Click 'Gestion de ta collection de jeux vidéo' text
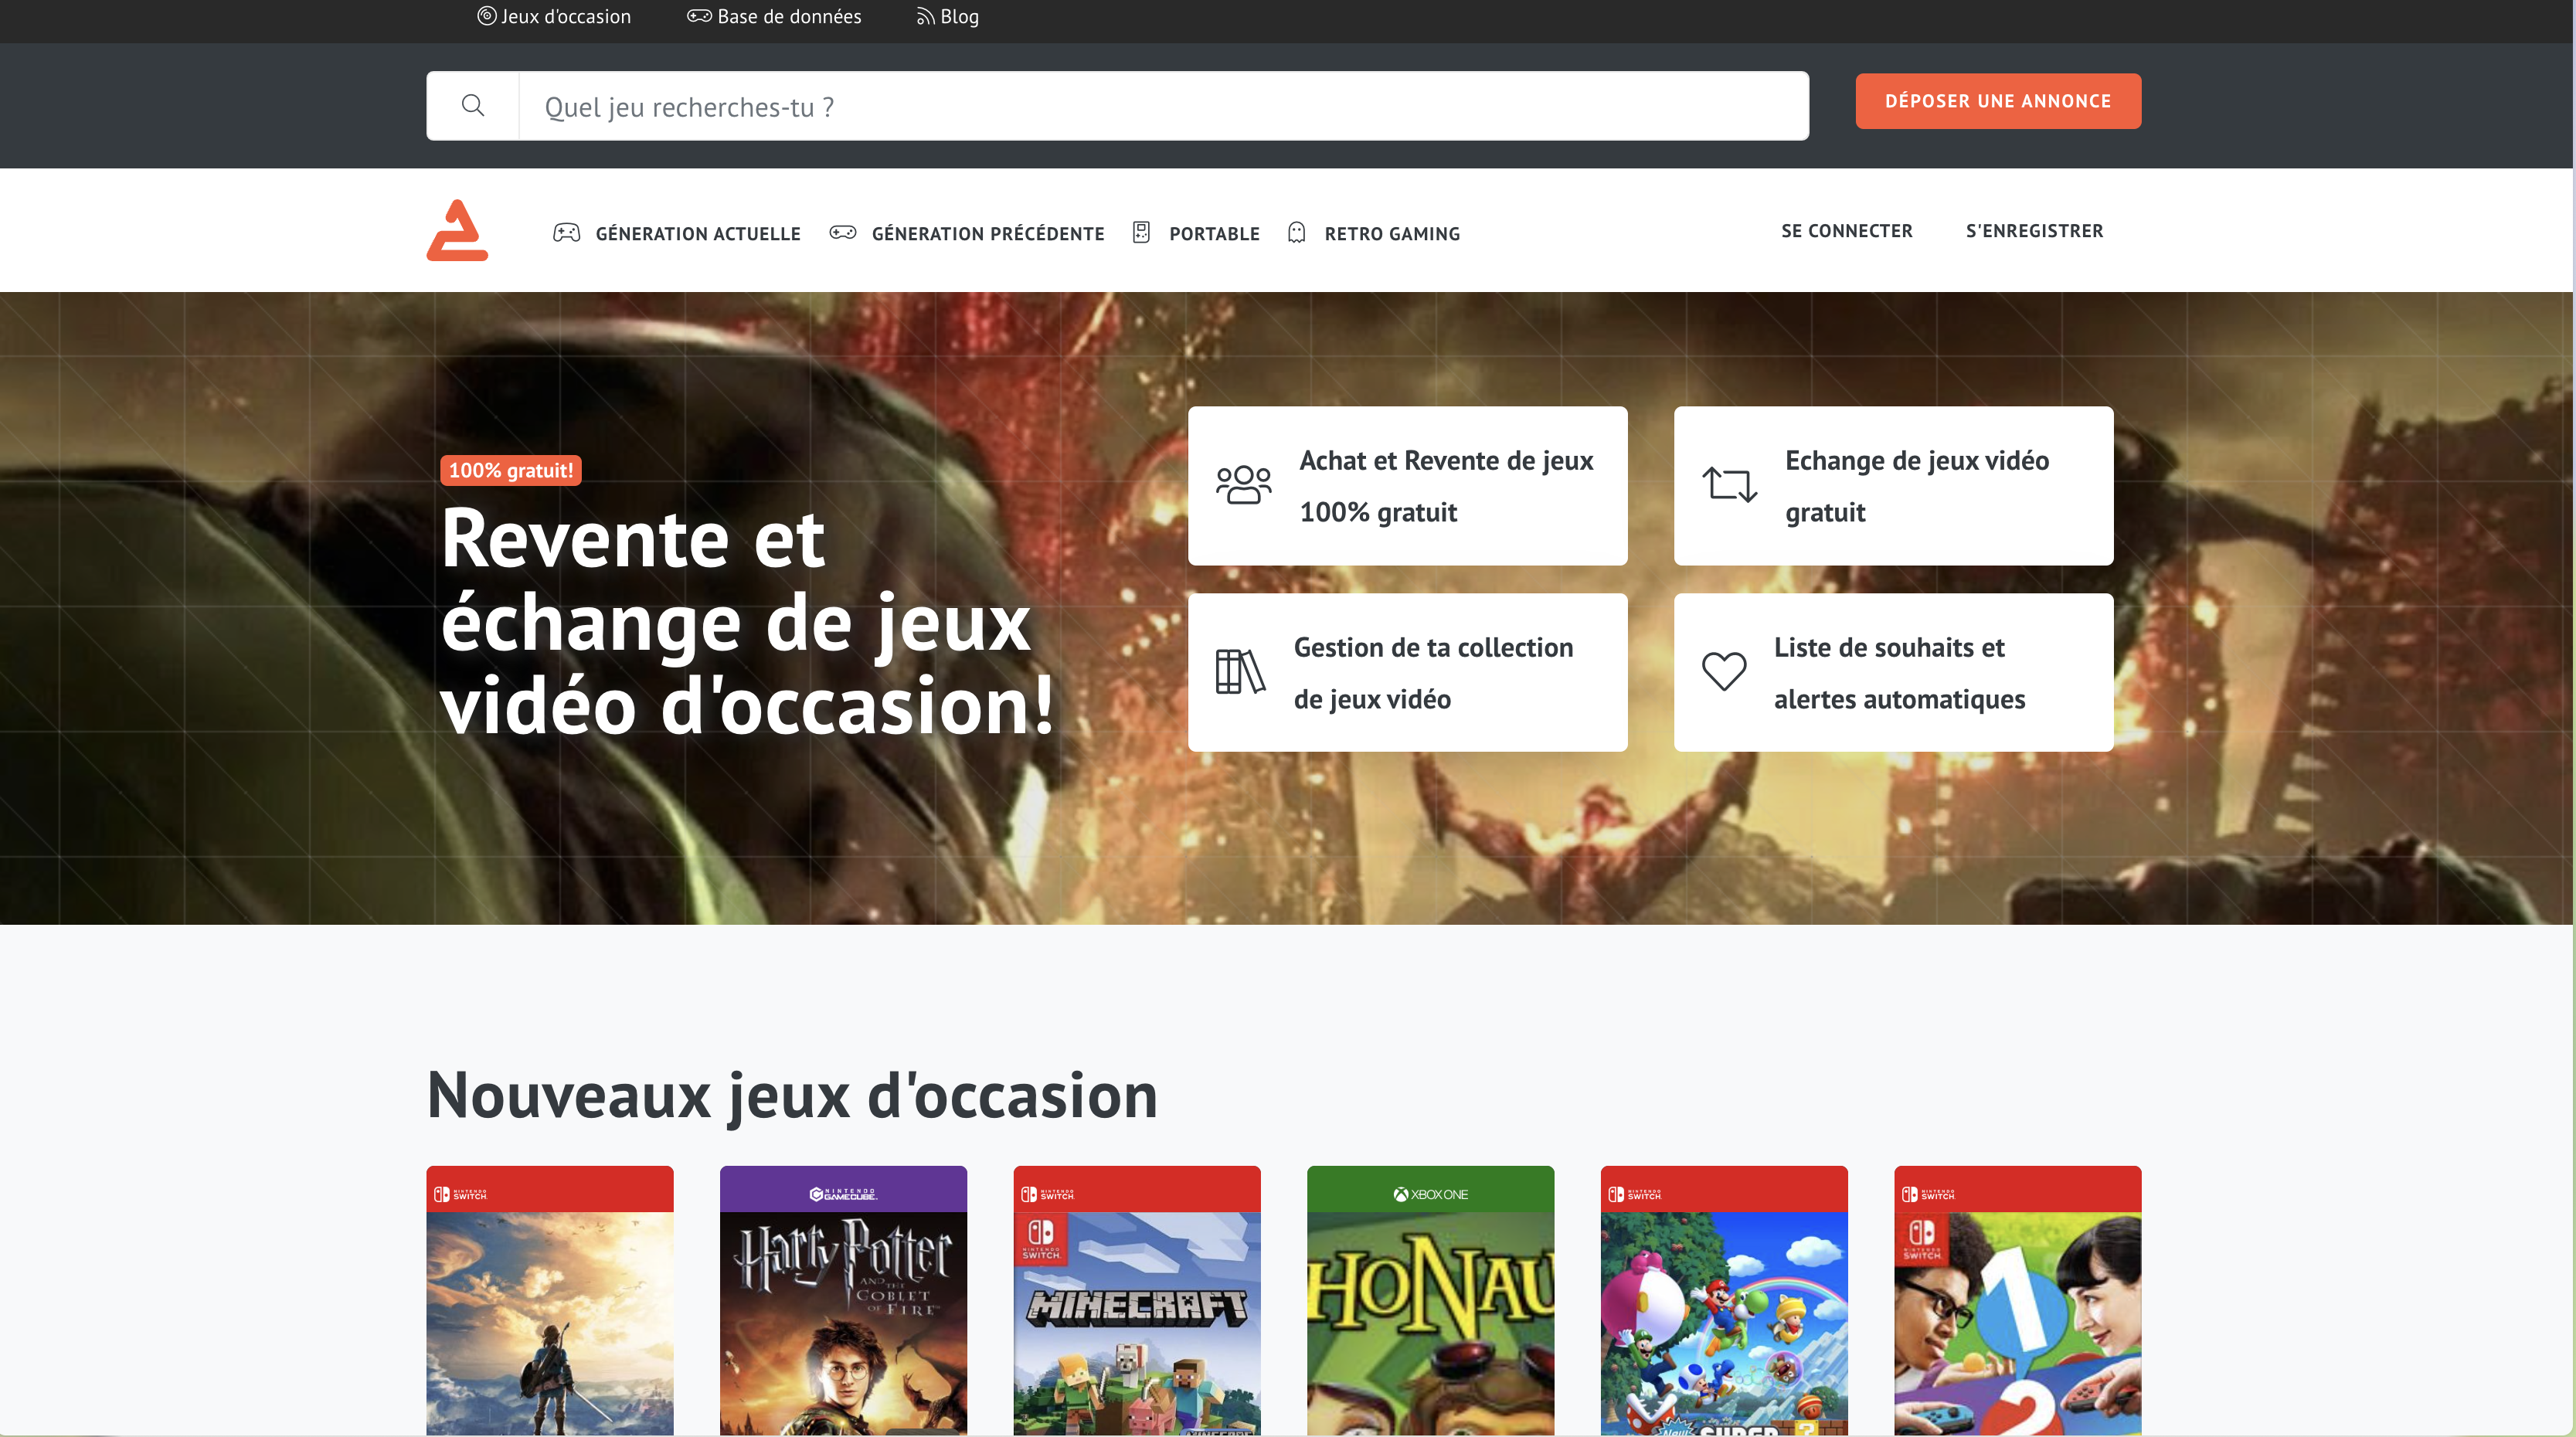The width and height of the screenshot is (2576, 1437). point(1433,673)
